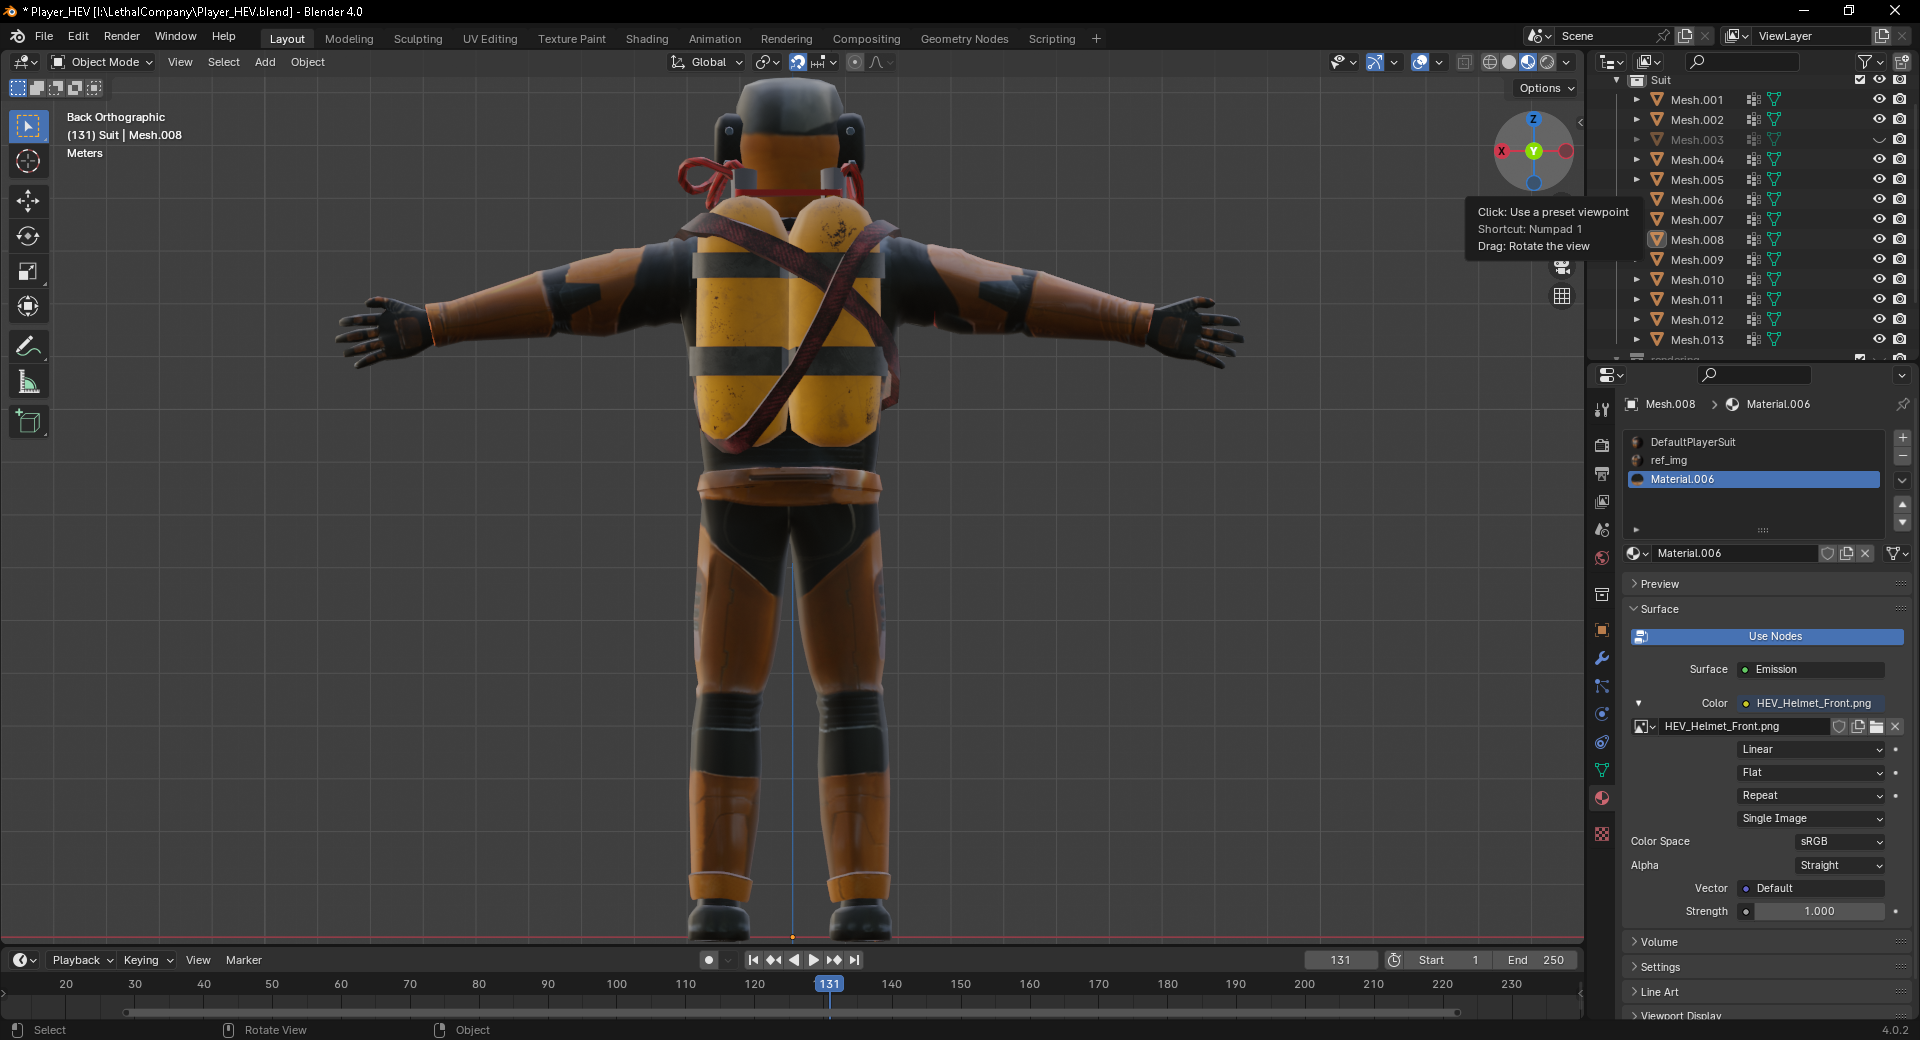Uncheck the Suit collection exclude checkbox
This screenshot has width=1920, height=1040.
pyautogui.click(x=1860, y=80)
